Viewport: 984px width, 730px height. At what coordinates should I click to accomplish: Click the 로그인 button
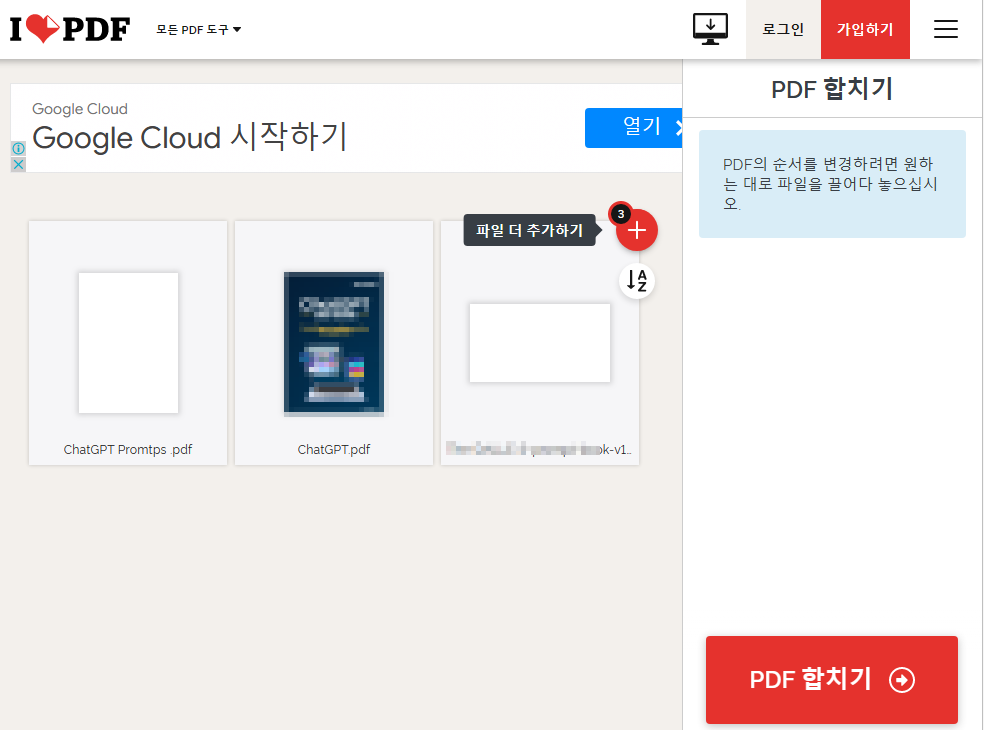coord(783,30)
